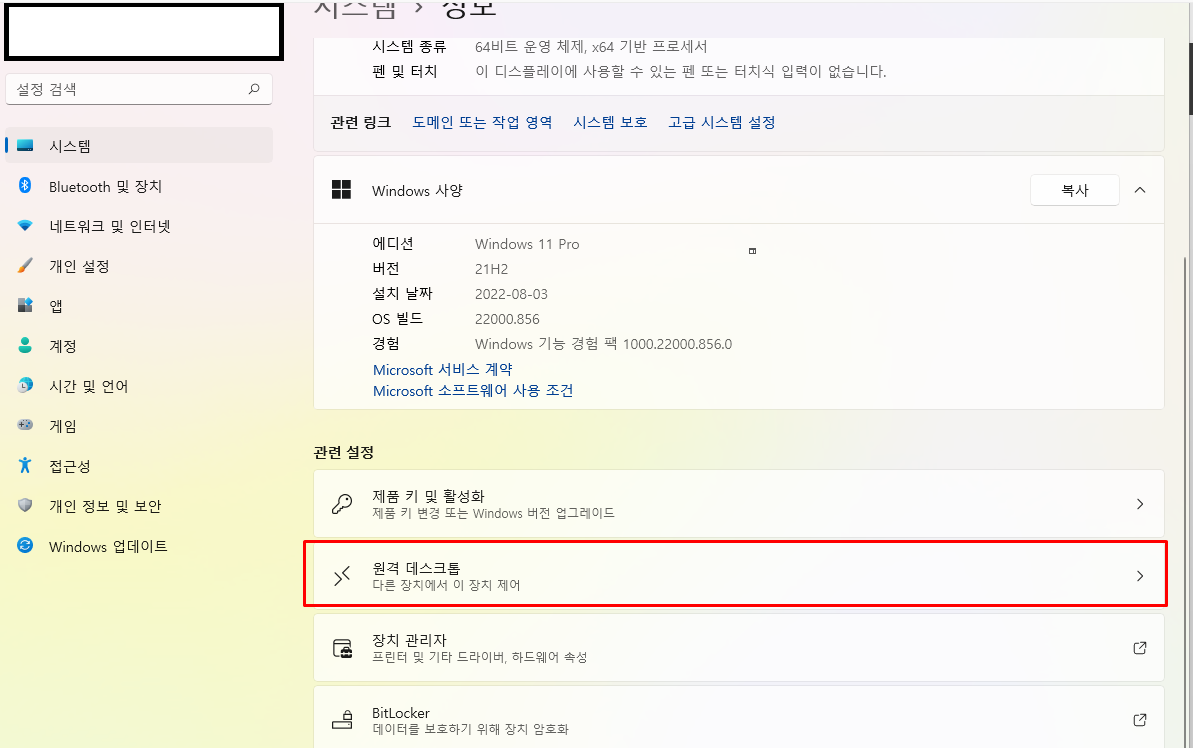This screenshot has height=748, width=1193.
Task: Click the 원격 데스크톱 remote icon
Action: [x=342, y=576]
